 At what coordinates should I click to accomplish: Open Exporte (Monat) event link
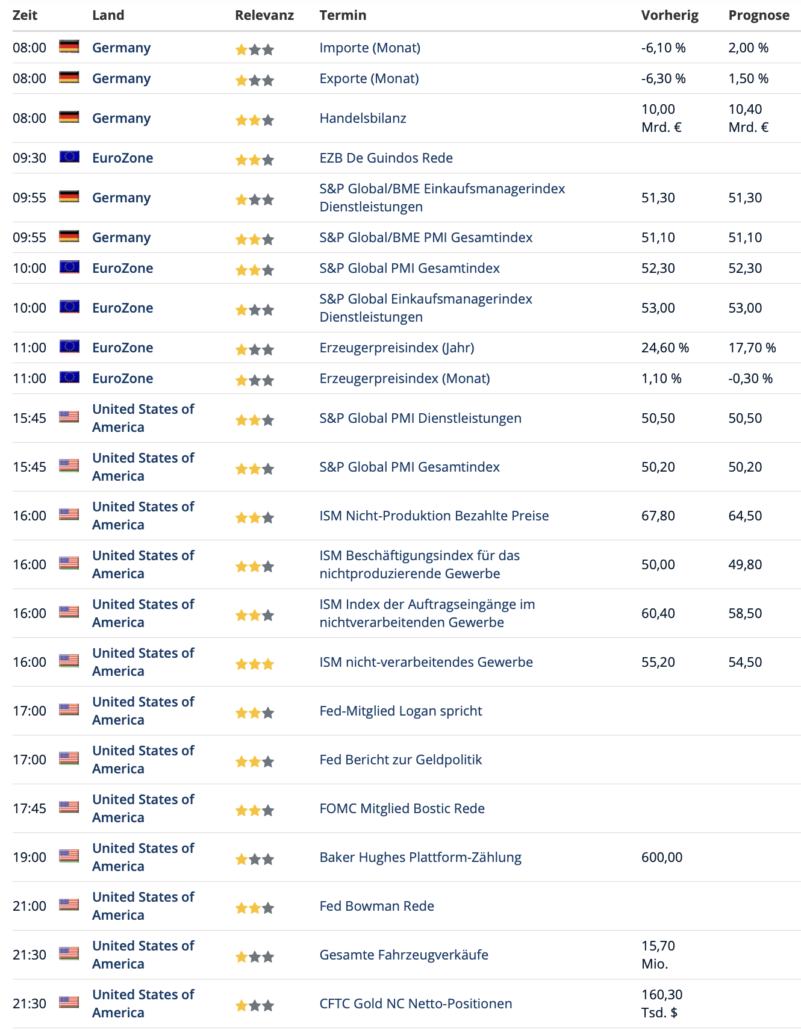[x=368, y=78]
